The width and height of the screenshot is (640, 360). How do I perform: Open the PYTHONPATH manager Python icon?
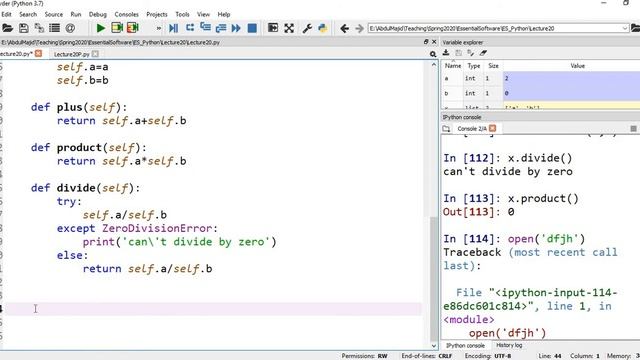tap(323, 28)
